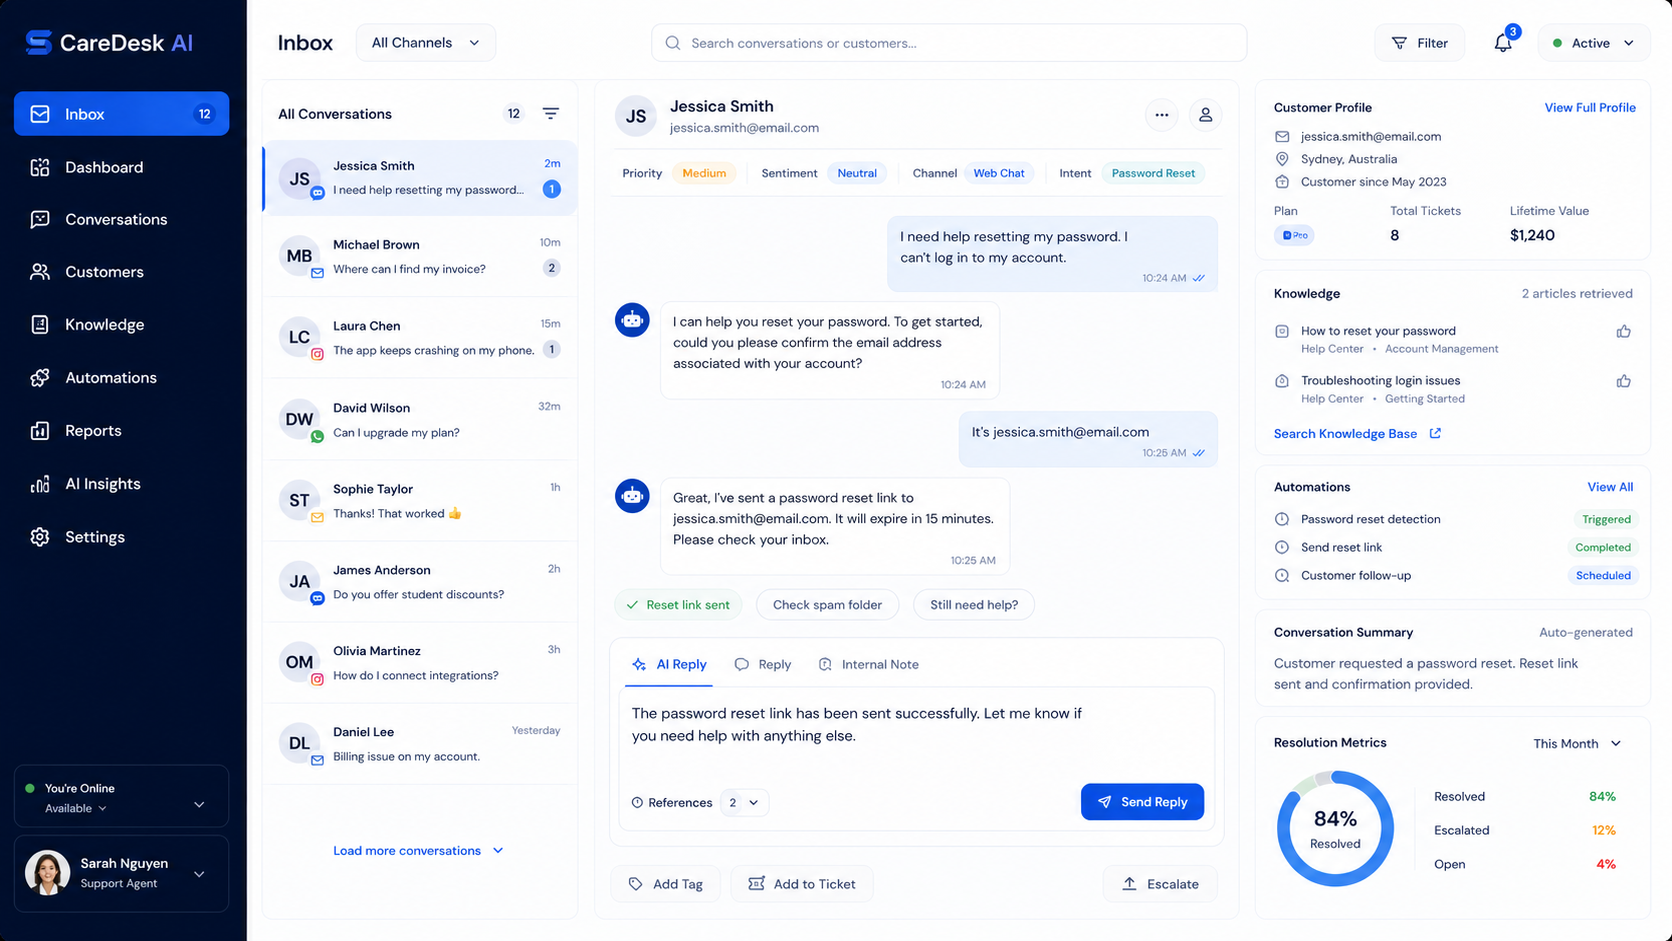Screen dimensions: 1672x941
Task: Switch to the Internal Note tab
Action: point(868,664)
